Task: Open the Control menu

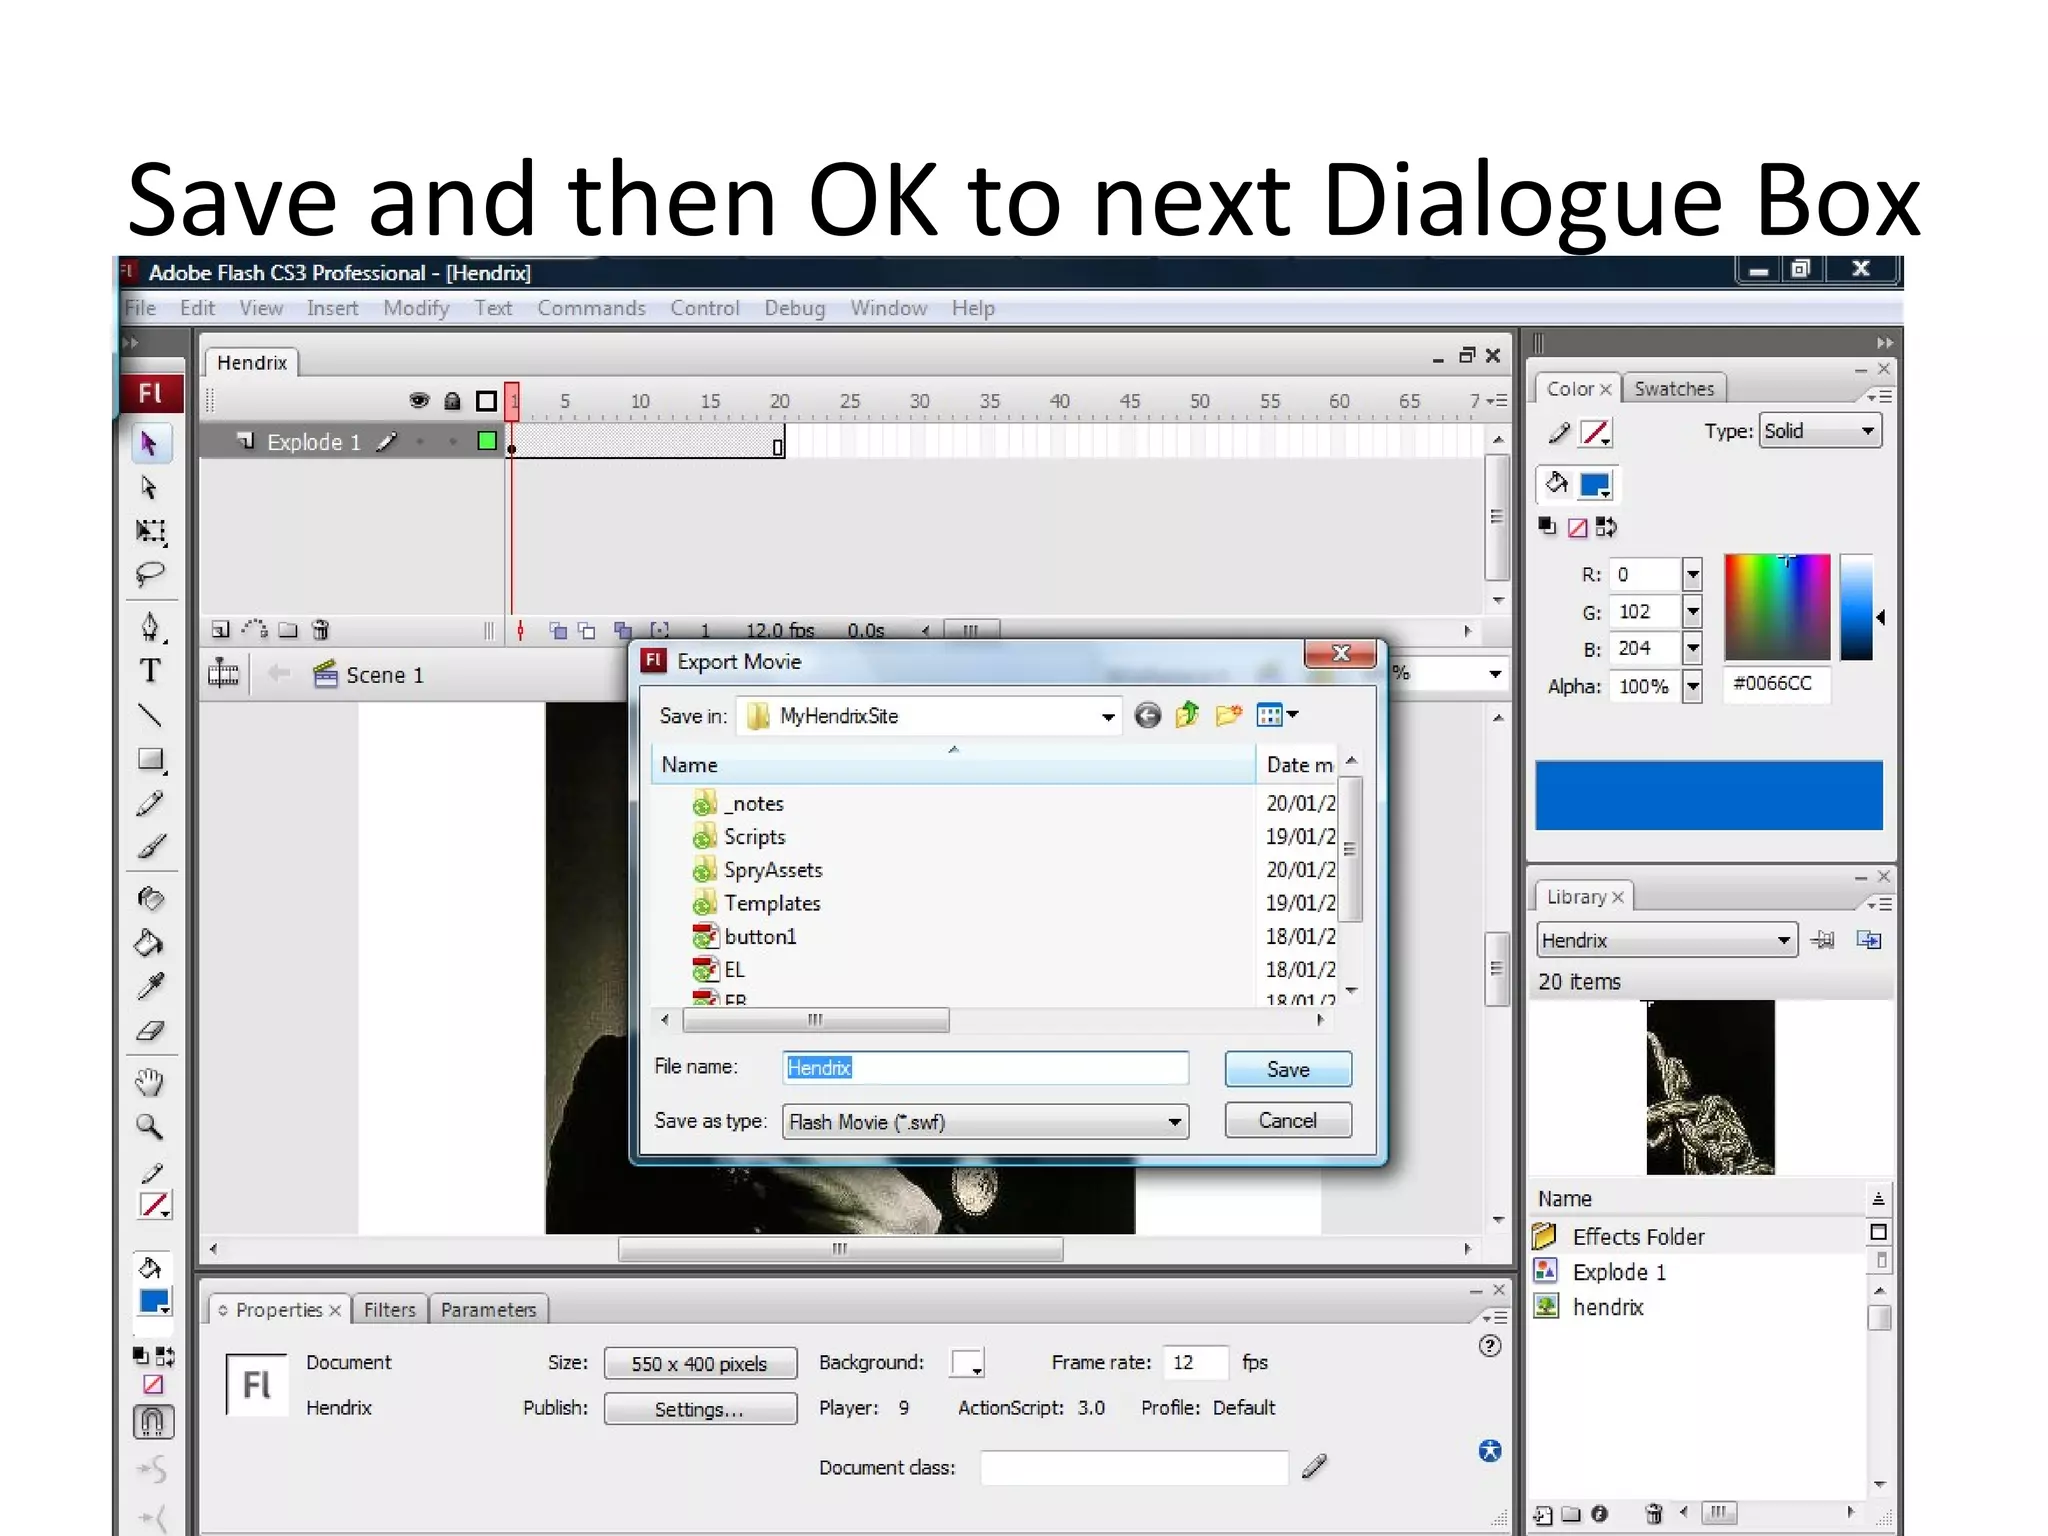Action: tap(705, 308)
